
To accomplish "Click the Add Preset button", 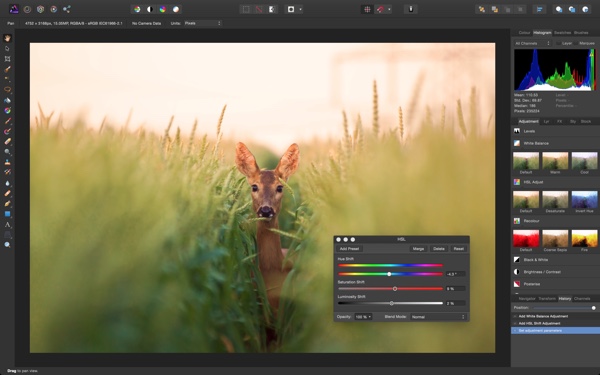I will tap(349, 249).
